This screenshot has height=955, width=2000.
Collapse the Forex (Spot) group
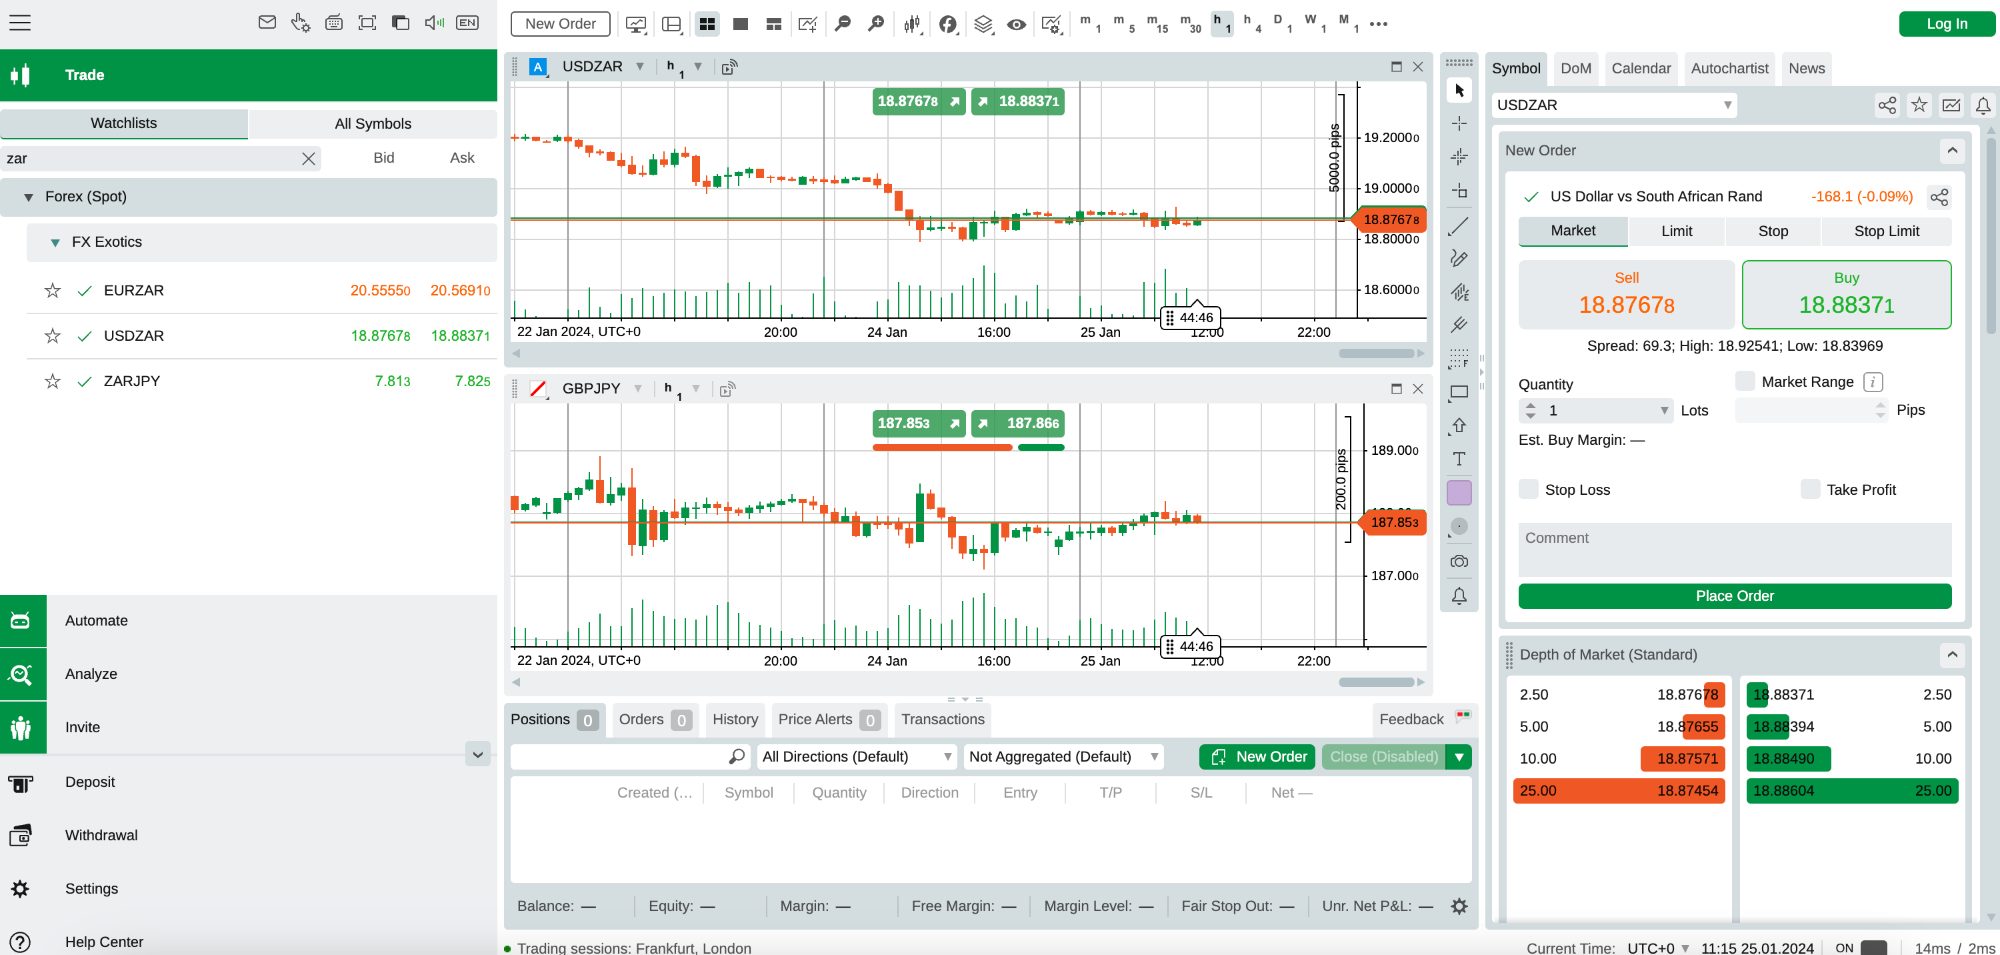coord(29,197)
